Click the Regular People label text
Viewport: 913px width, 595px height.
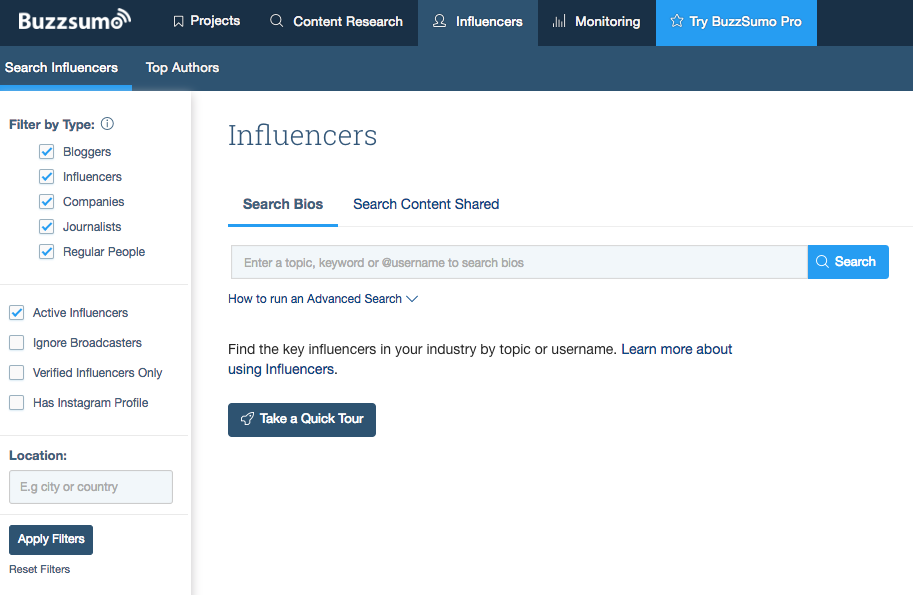104,252
